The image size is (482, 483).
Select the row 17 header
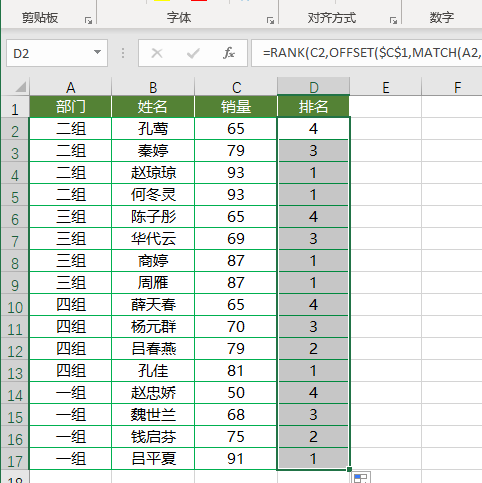point(15,459)
